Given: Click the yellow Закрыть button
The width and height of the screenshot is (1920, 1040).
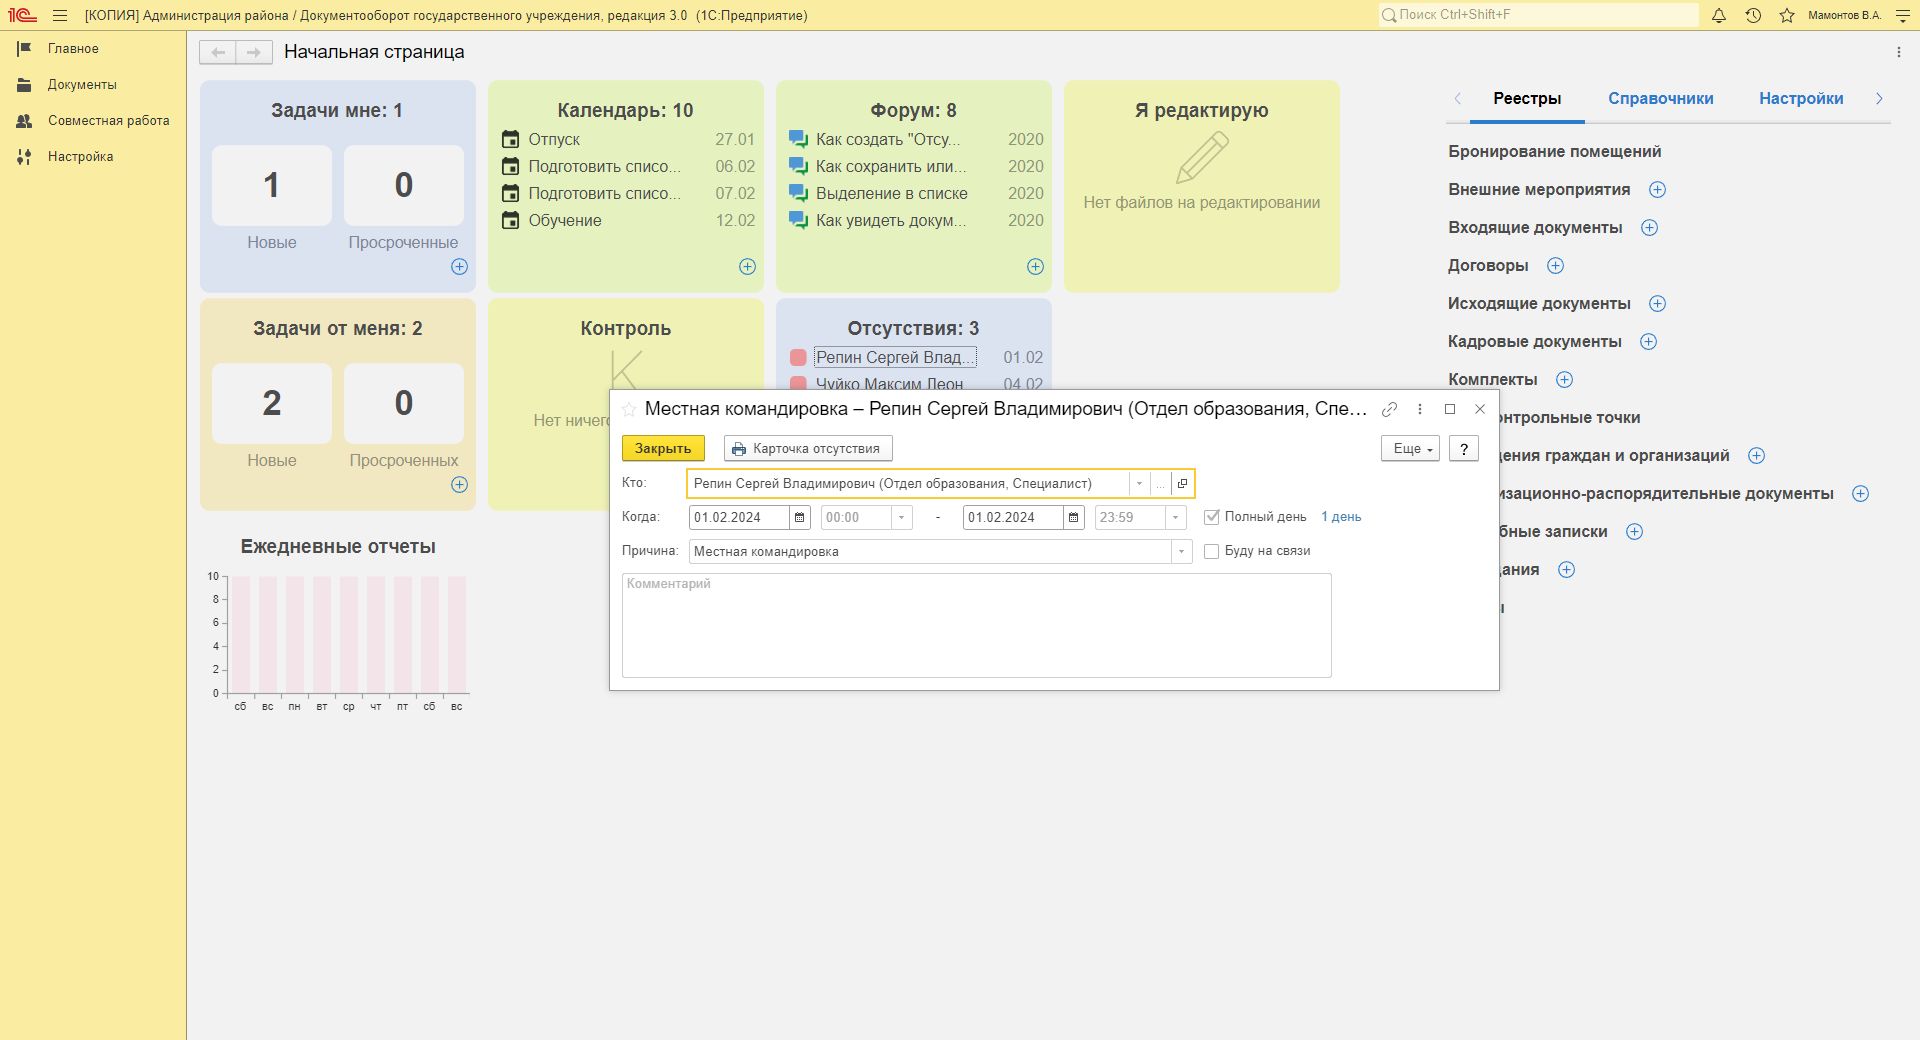Looking at the screenshot, I should pos(663,448).
